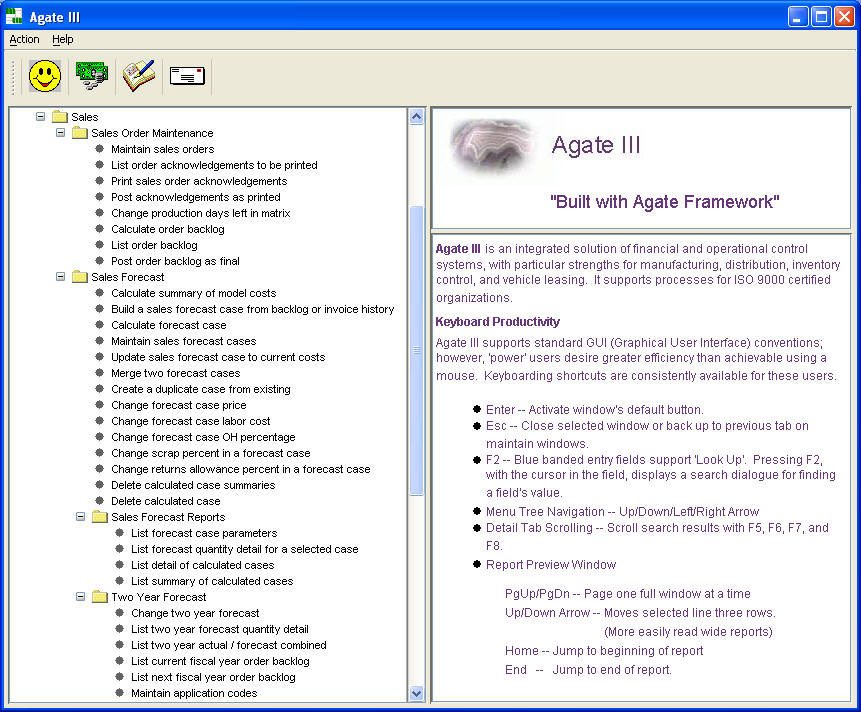This screenshot has width=861, height=712.
Task: Select Change scrap percent in a forecast case
Action: pos(210,453)
